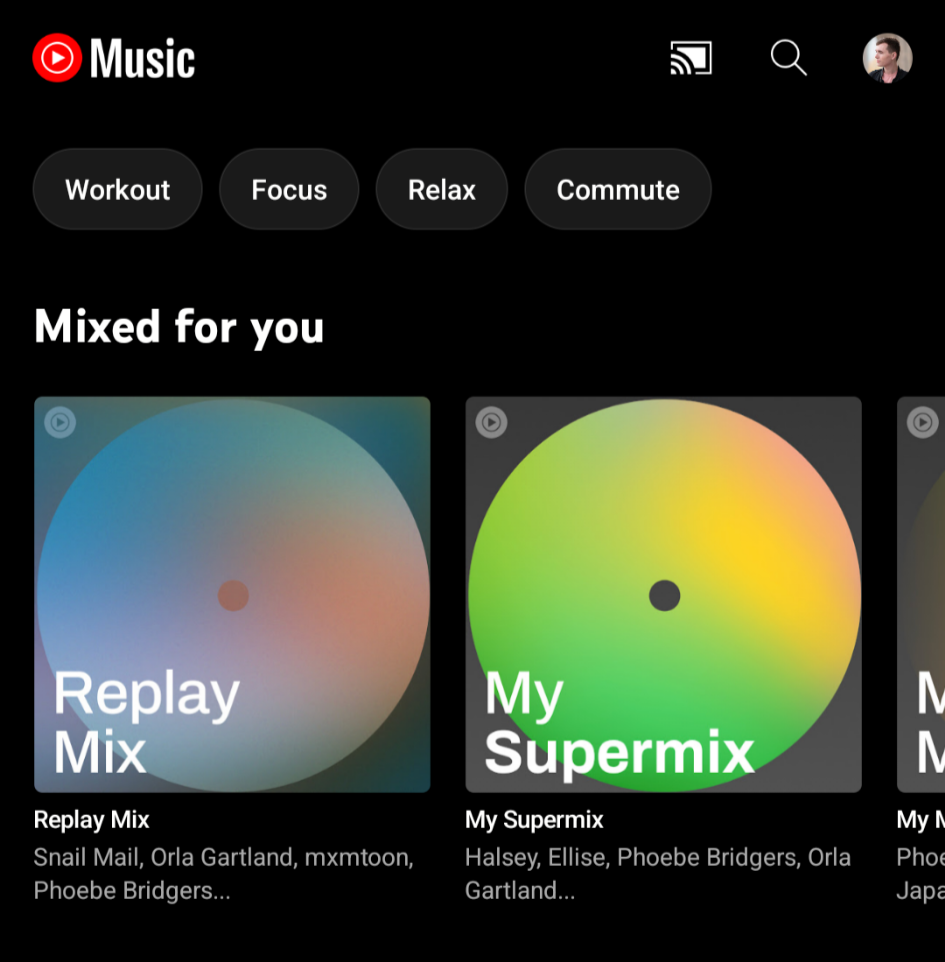
Task: Select the YouTube Music logo icon
Action: pos(113,58)
